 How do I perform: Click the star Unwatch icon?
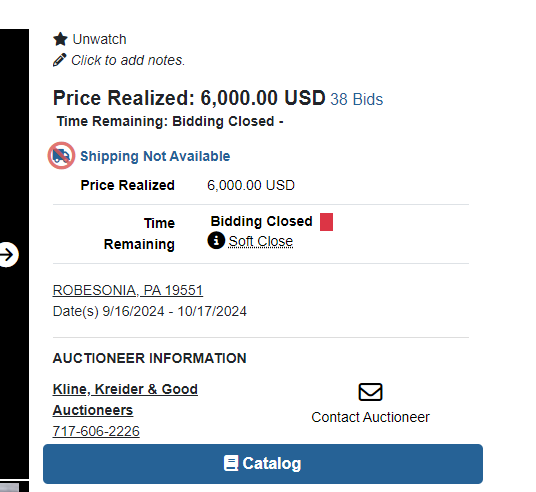pyautogui.click(x=61, y=39)
